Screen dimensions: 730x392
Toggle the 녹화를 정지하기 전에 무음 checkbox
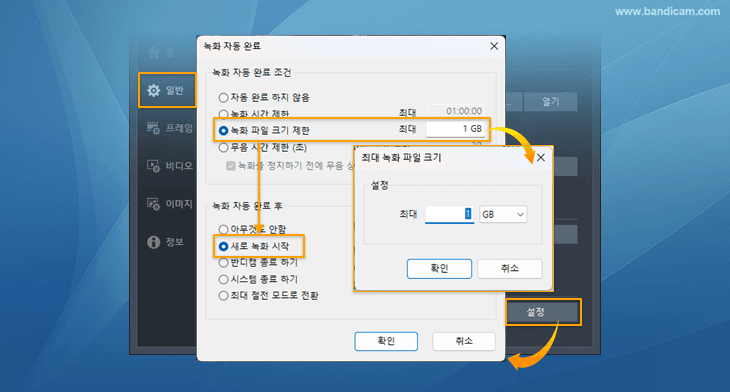pos(230,166)
